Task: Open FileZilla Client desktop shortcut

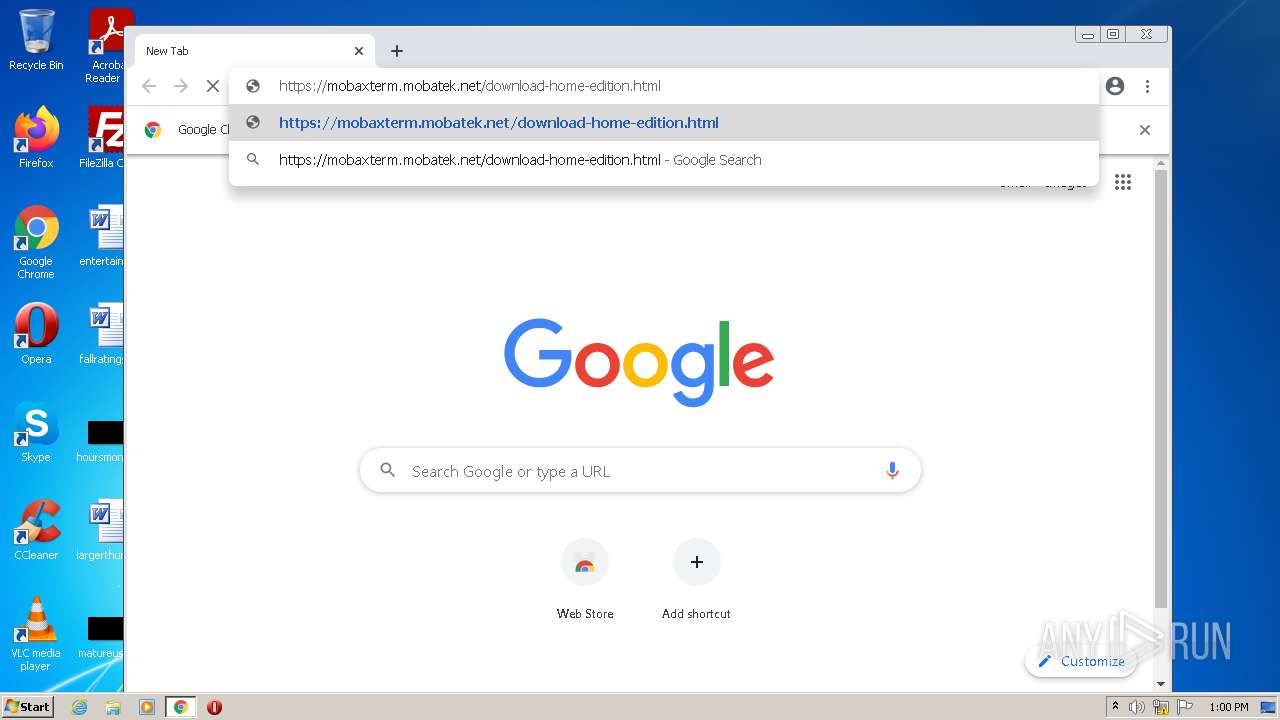Action: coord(103,137)
